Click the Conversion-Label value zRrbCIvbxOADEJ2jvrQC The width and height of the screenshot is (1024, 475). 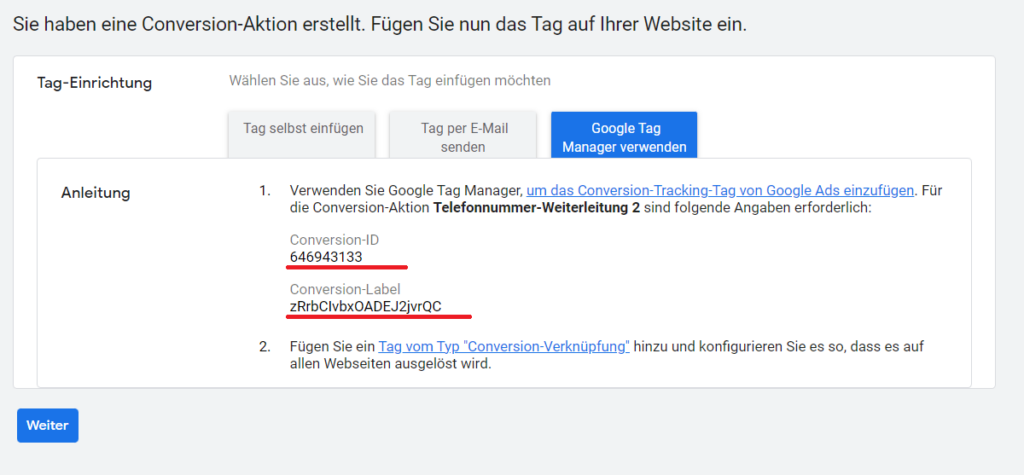coord(366,306)
